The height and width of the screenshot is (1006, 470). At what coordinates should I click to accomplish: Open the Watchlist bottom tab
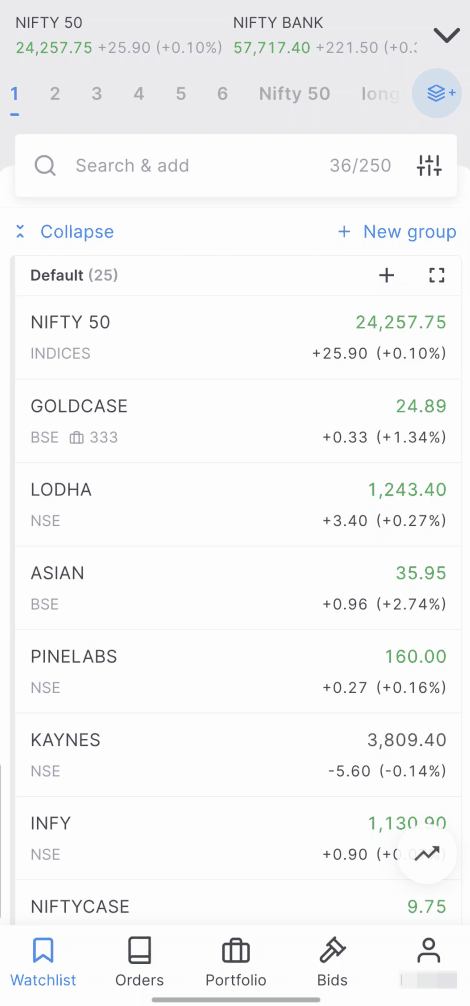[43, 962]
